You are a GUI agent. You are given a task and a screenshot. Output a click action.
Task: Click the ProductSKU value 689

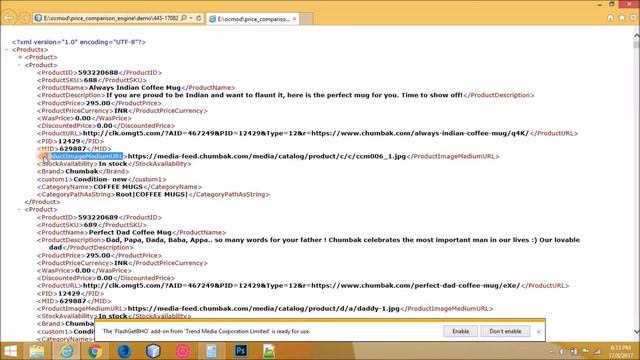point(91,225)
